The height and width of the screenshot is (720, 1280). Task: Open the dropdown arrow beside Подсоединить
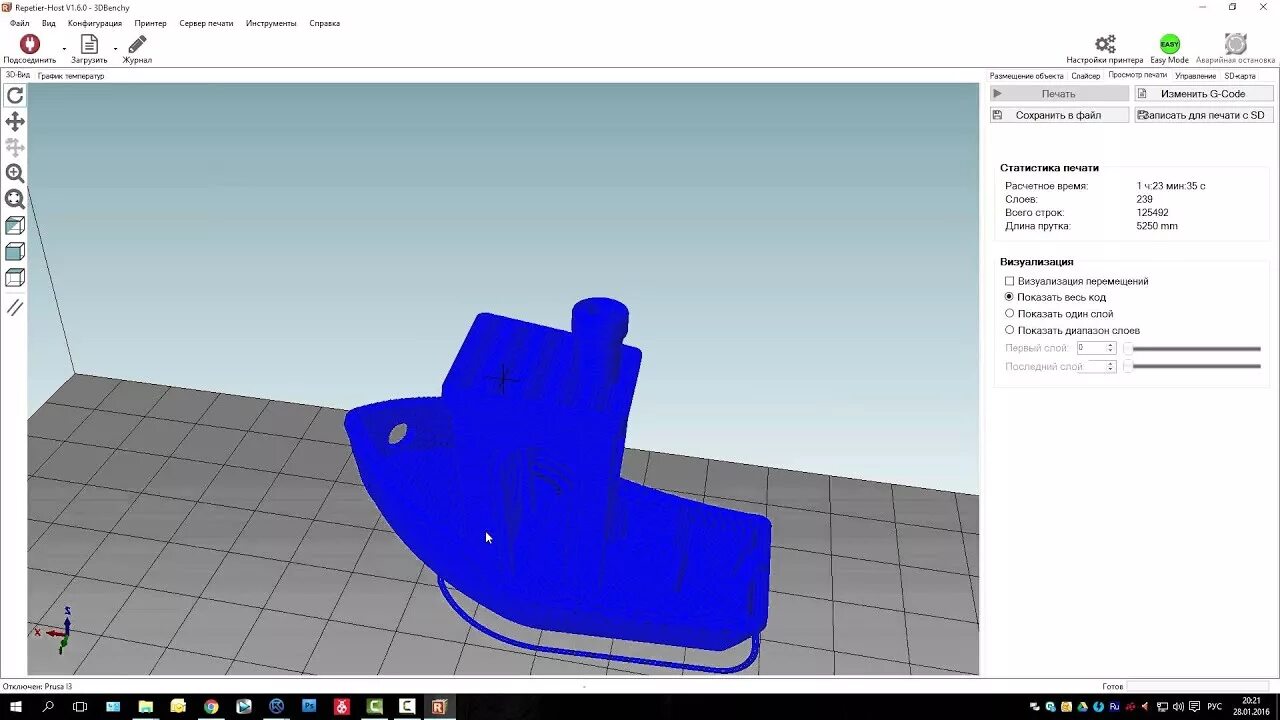[64, 48]
